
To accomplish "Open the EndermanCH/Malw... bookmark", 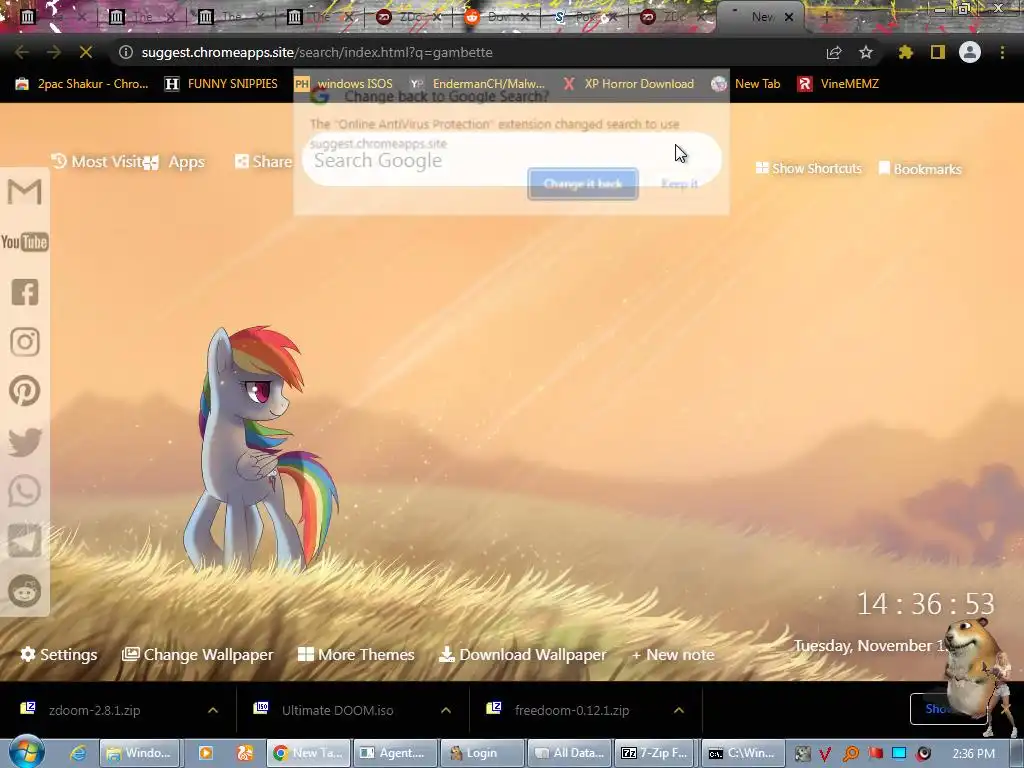I will (477, 84).
